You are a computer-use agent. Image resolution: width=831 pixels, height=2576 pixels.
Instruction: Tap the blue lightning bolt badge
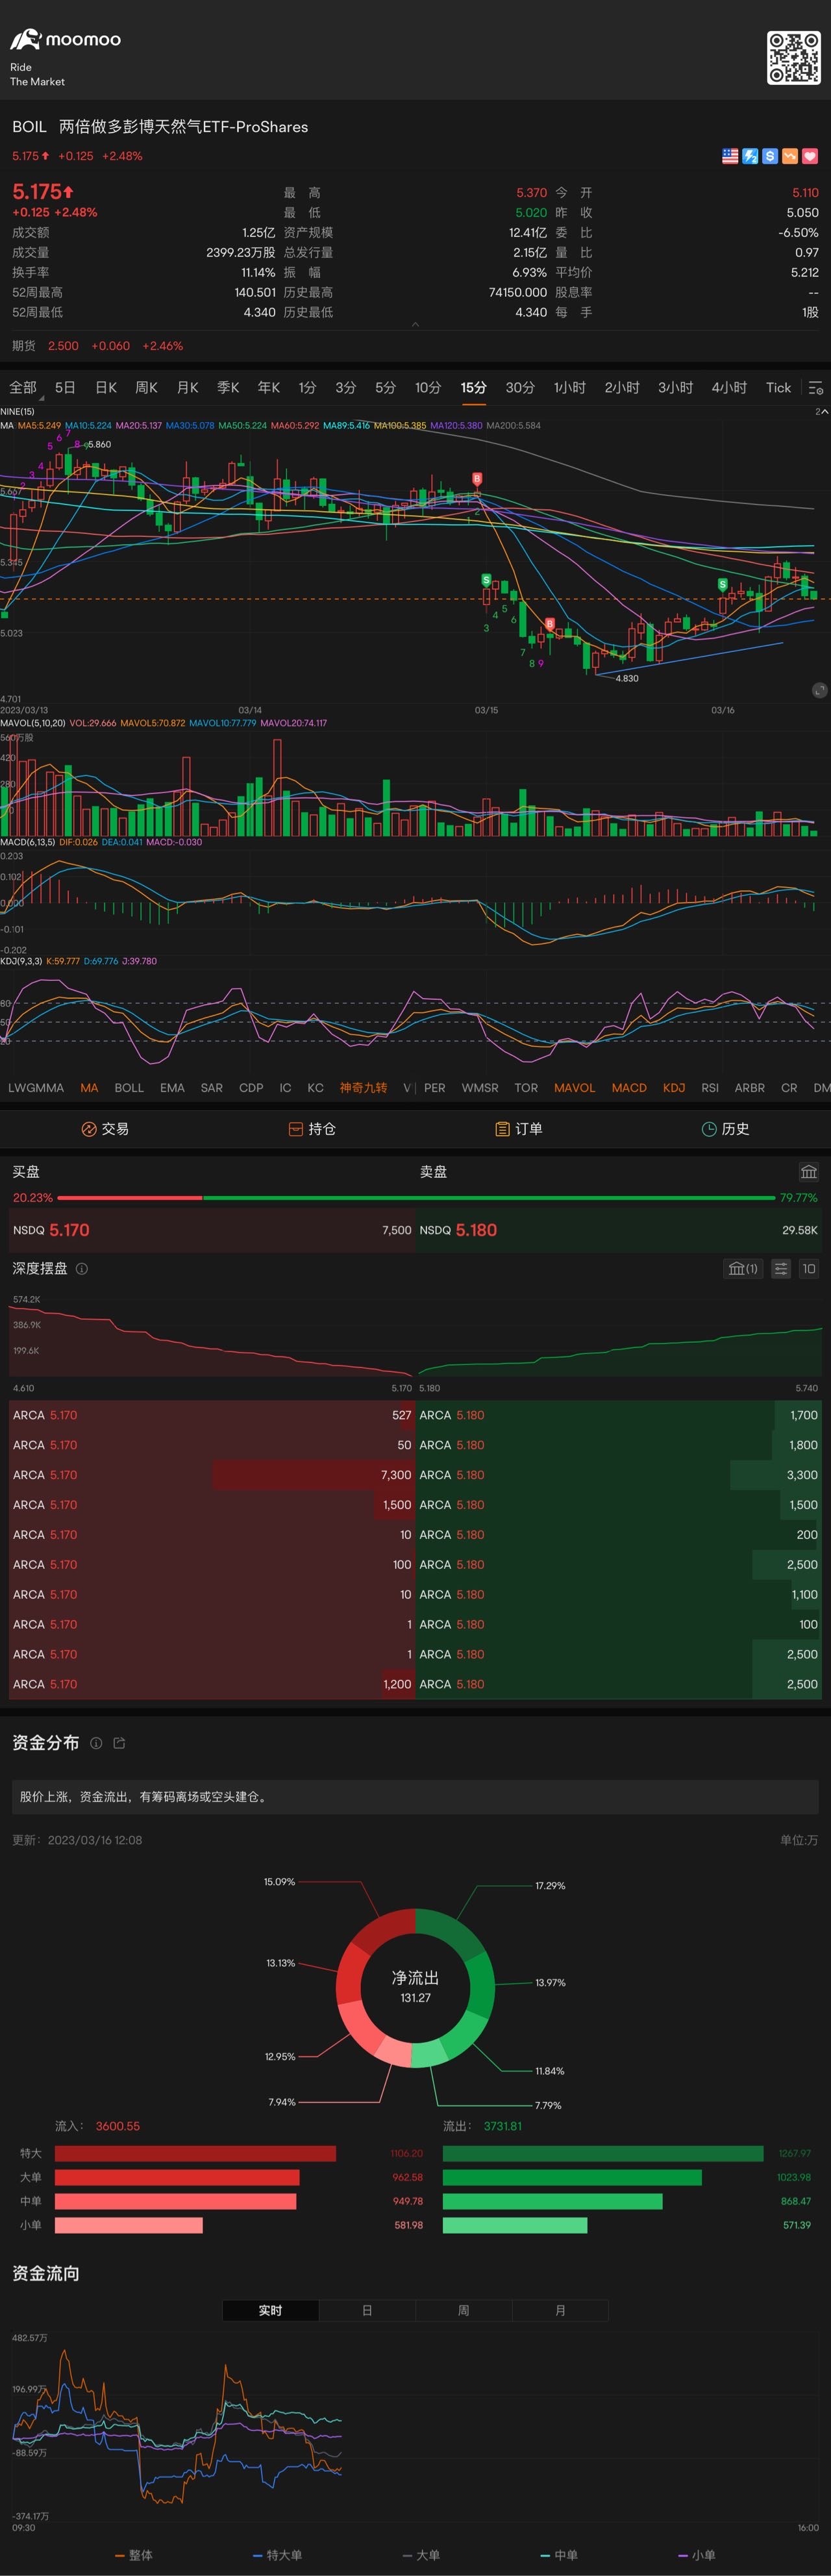[750, 156]
